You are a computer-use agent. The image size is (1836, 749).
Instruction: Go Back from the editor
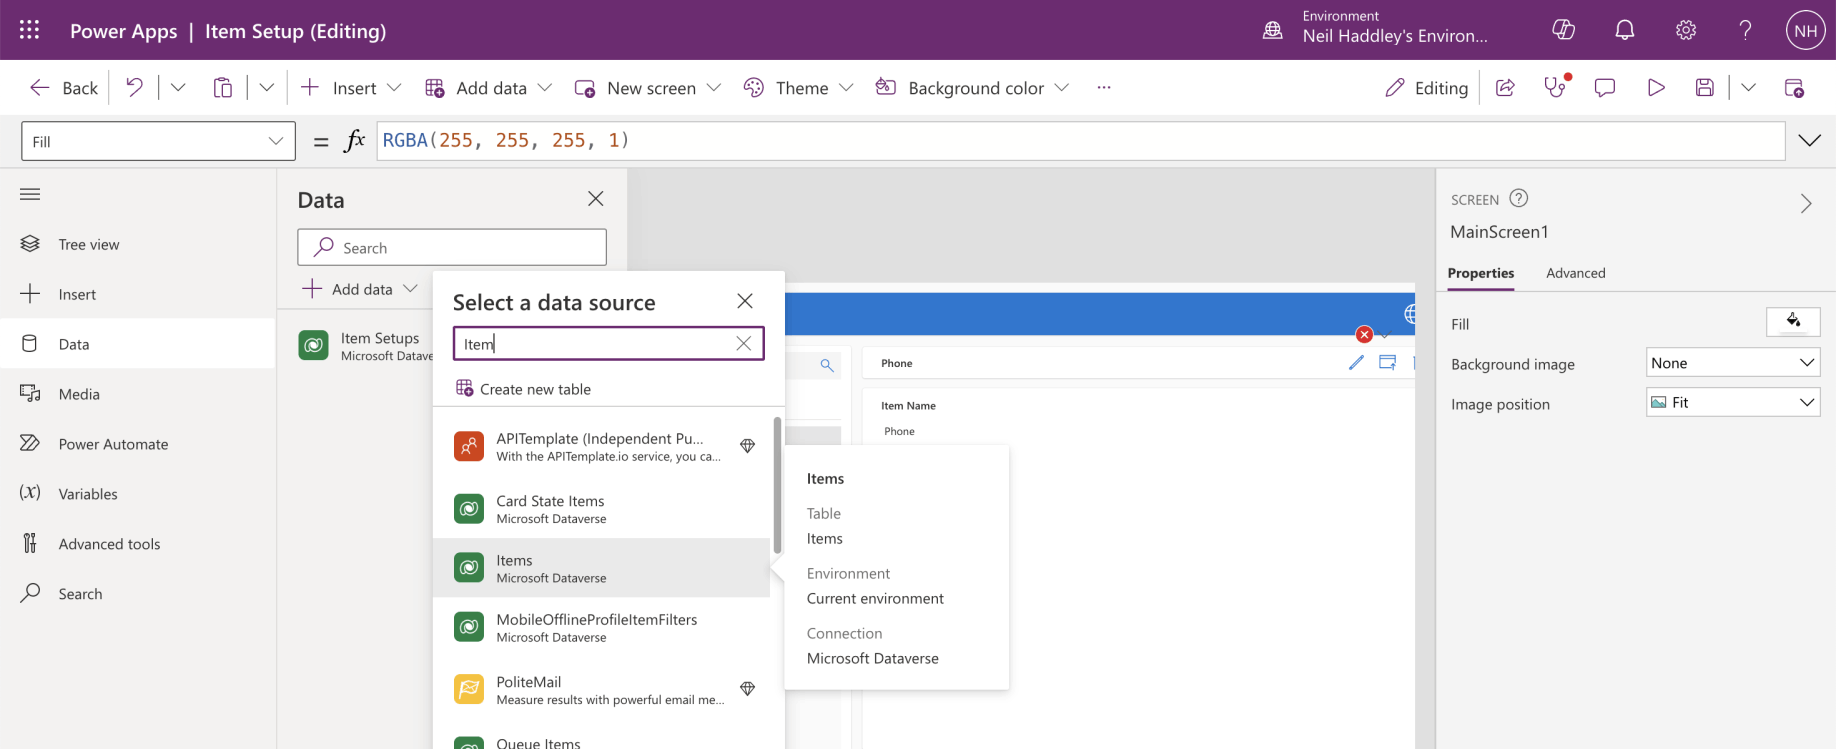[x=64, y=88]
